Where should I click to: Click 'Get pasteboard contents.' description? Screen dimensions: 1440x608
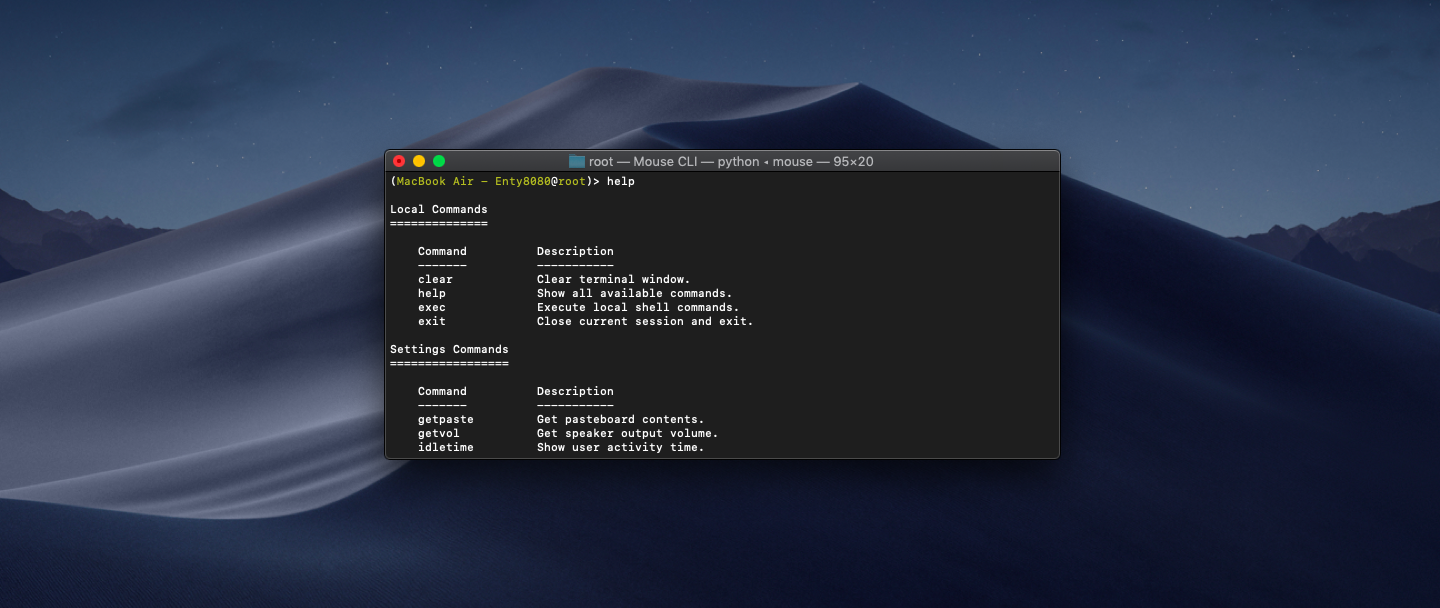[621, 419]
